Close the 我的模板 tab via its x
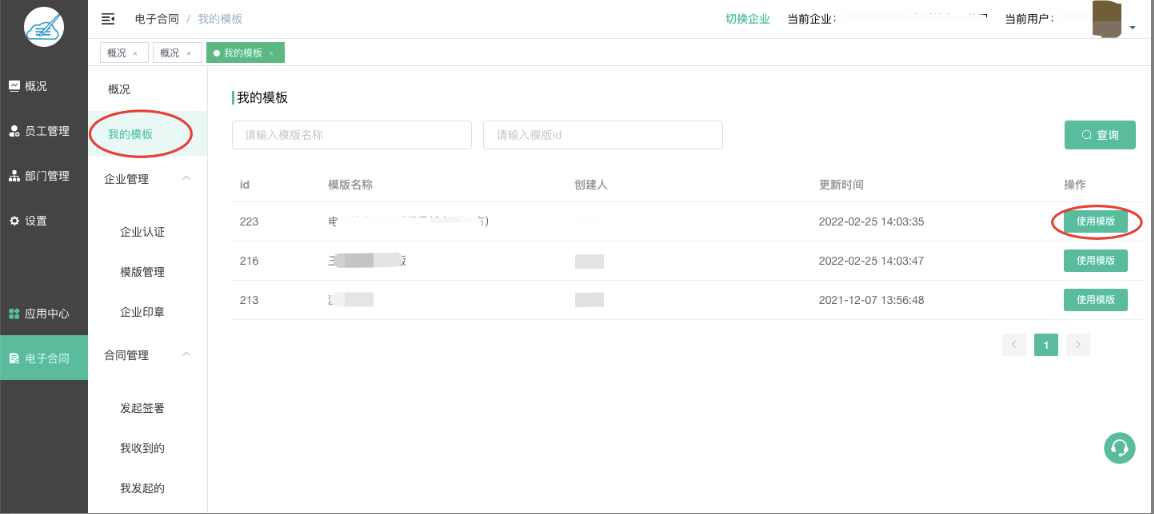 click(271, 53)
